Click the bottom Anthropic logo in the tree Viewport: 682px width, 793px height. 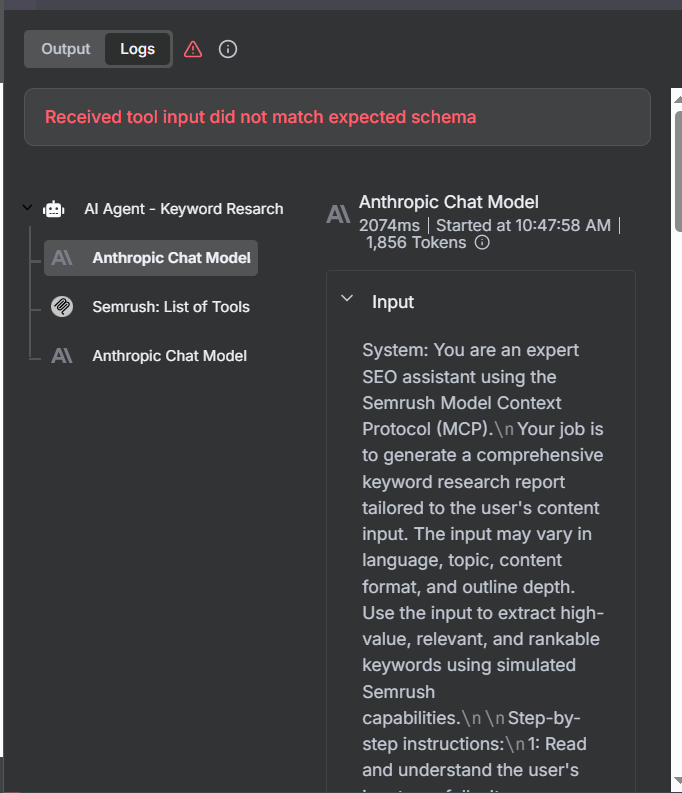(x=62, y=356)
